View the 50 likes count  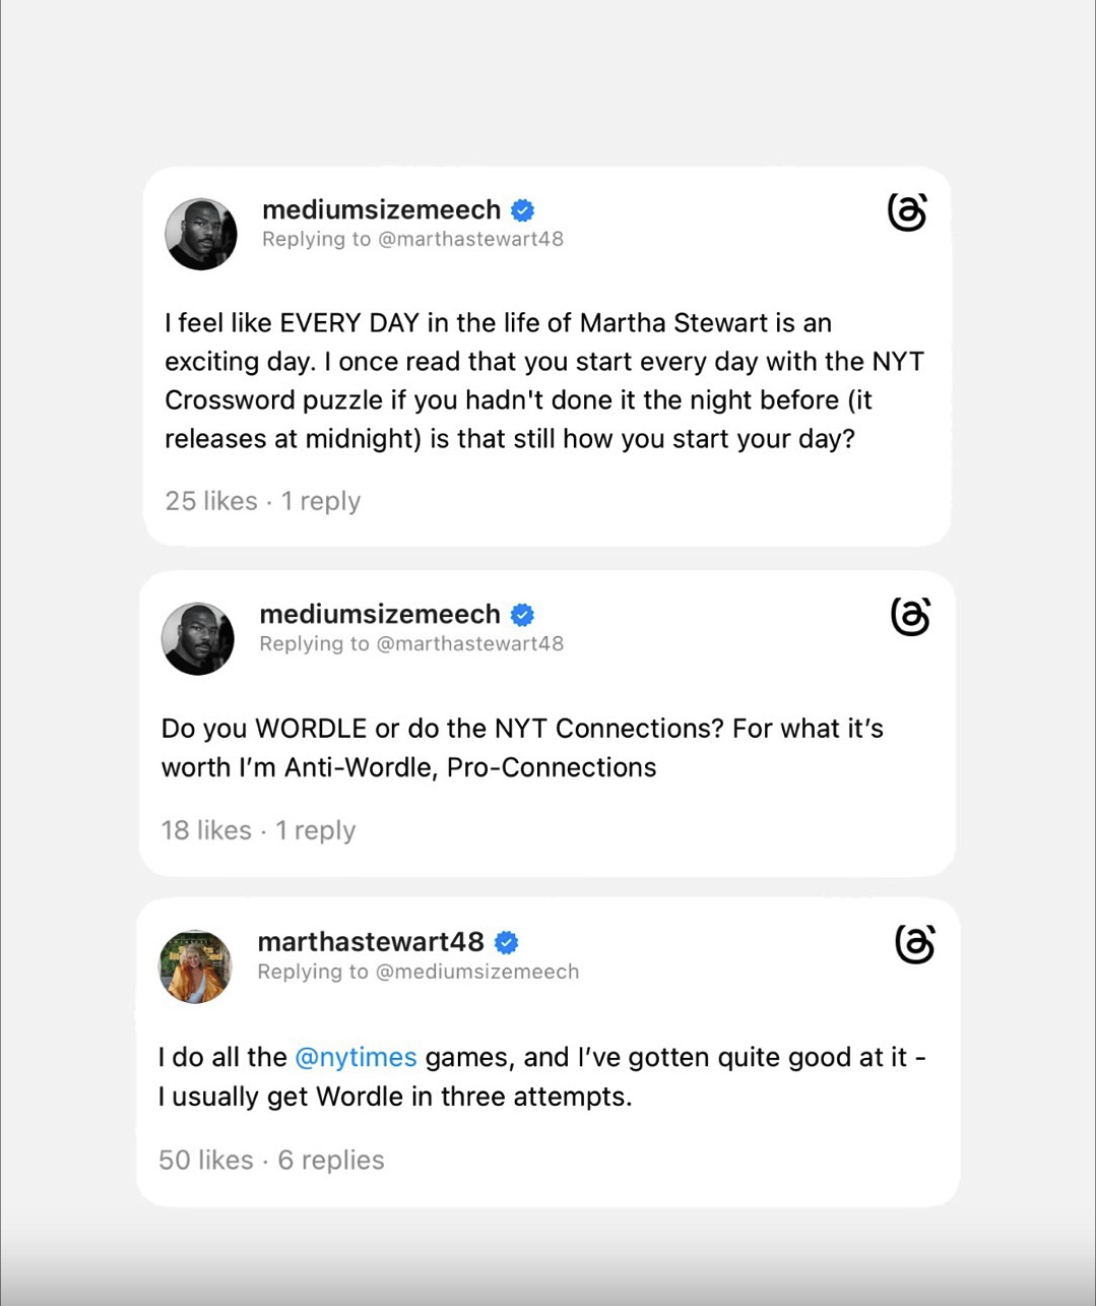pos(206,1160)
